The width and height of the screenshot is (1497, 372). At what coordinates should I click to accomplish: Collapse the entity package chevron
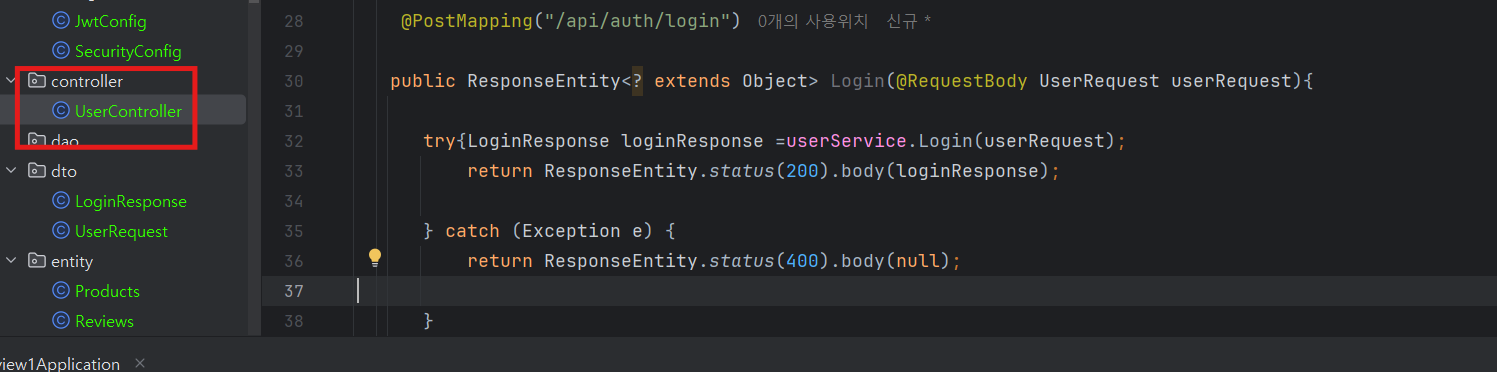[x=11, y=261]
